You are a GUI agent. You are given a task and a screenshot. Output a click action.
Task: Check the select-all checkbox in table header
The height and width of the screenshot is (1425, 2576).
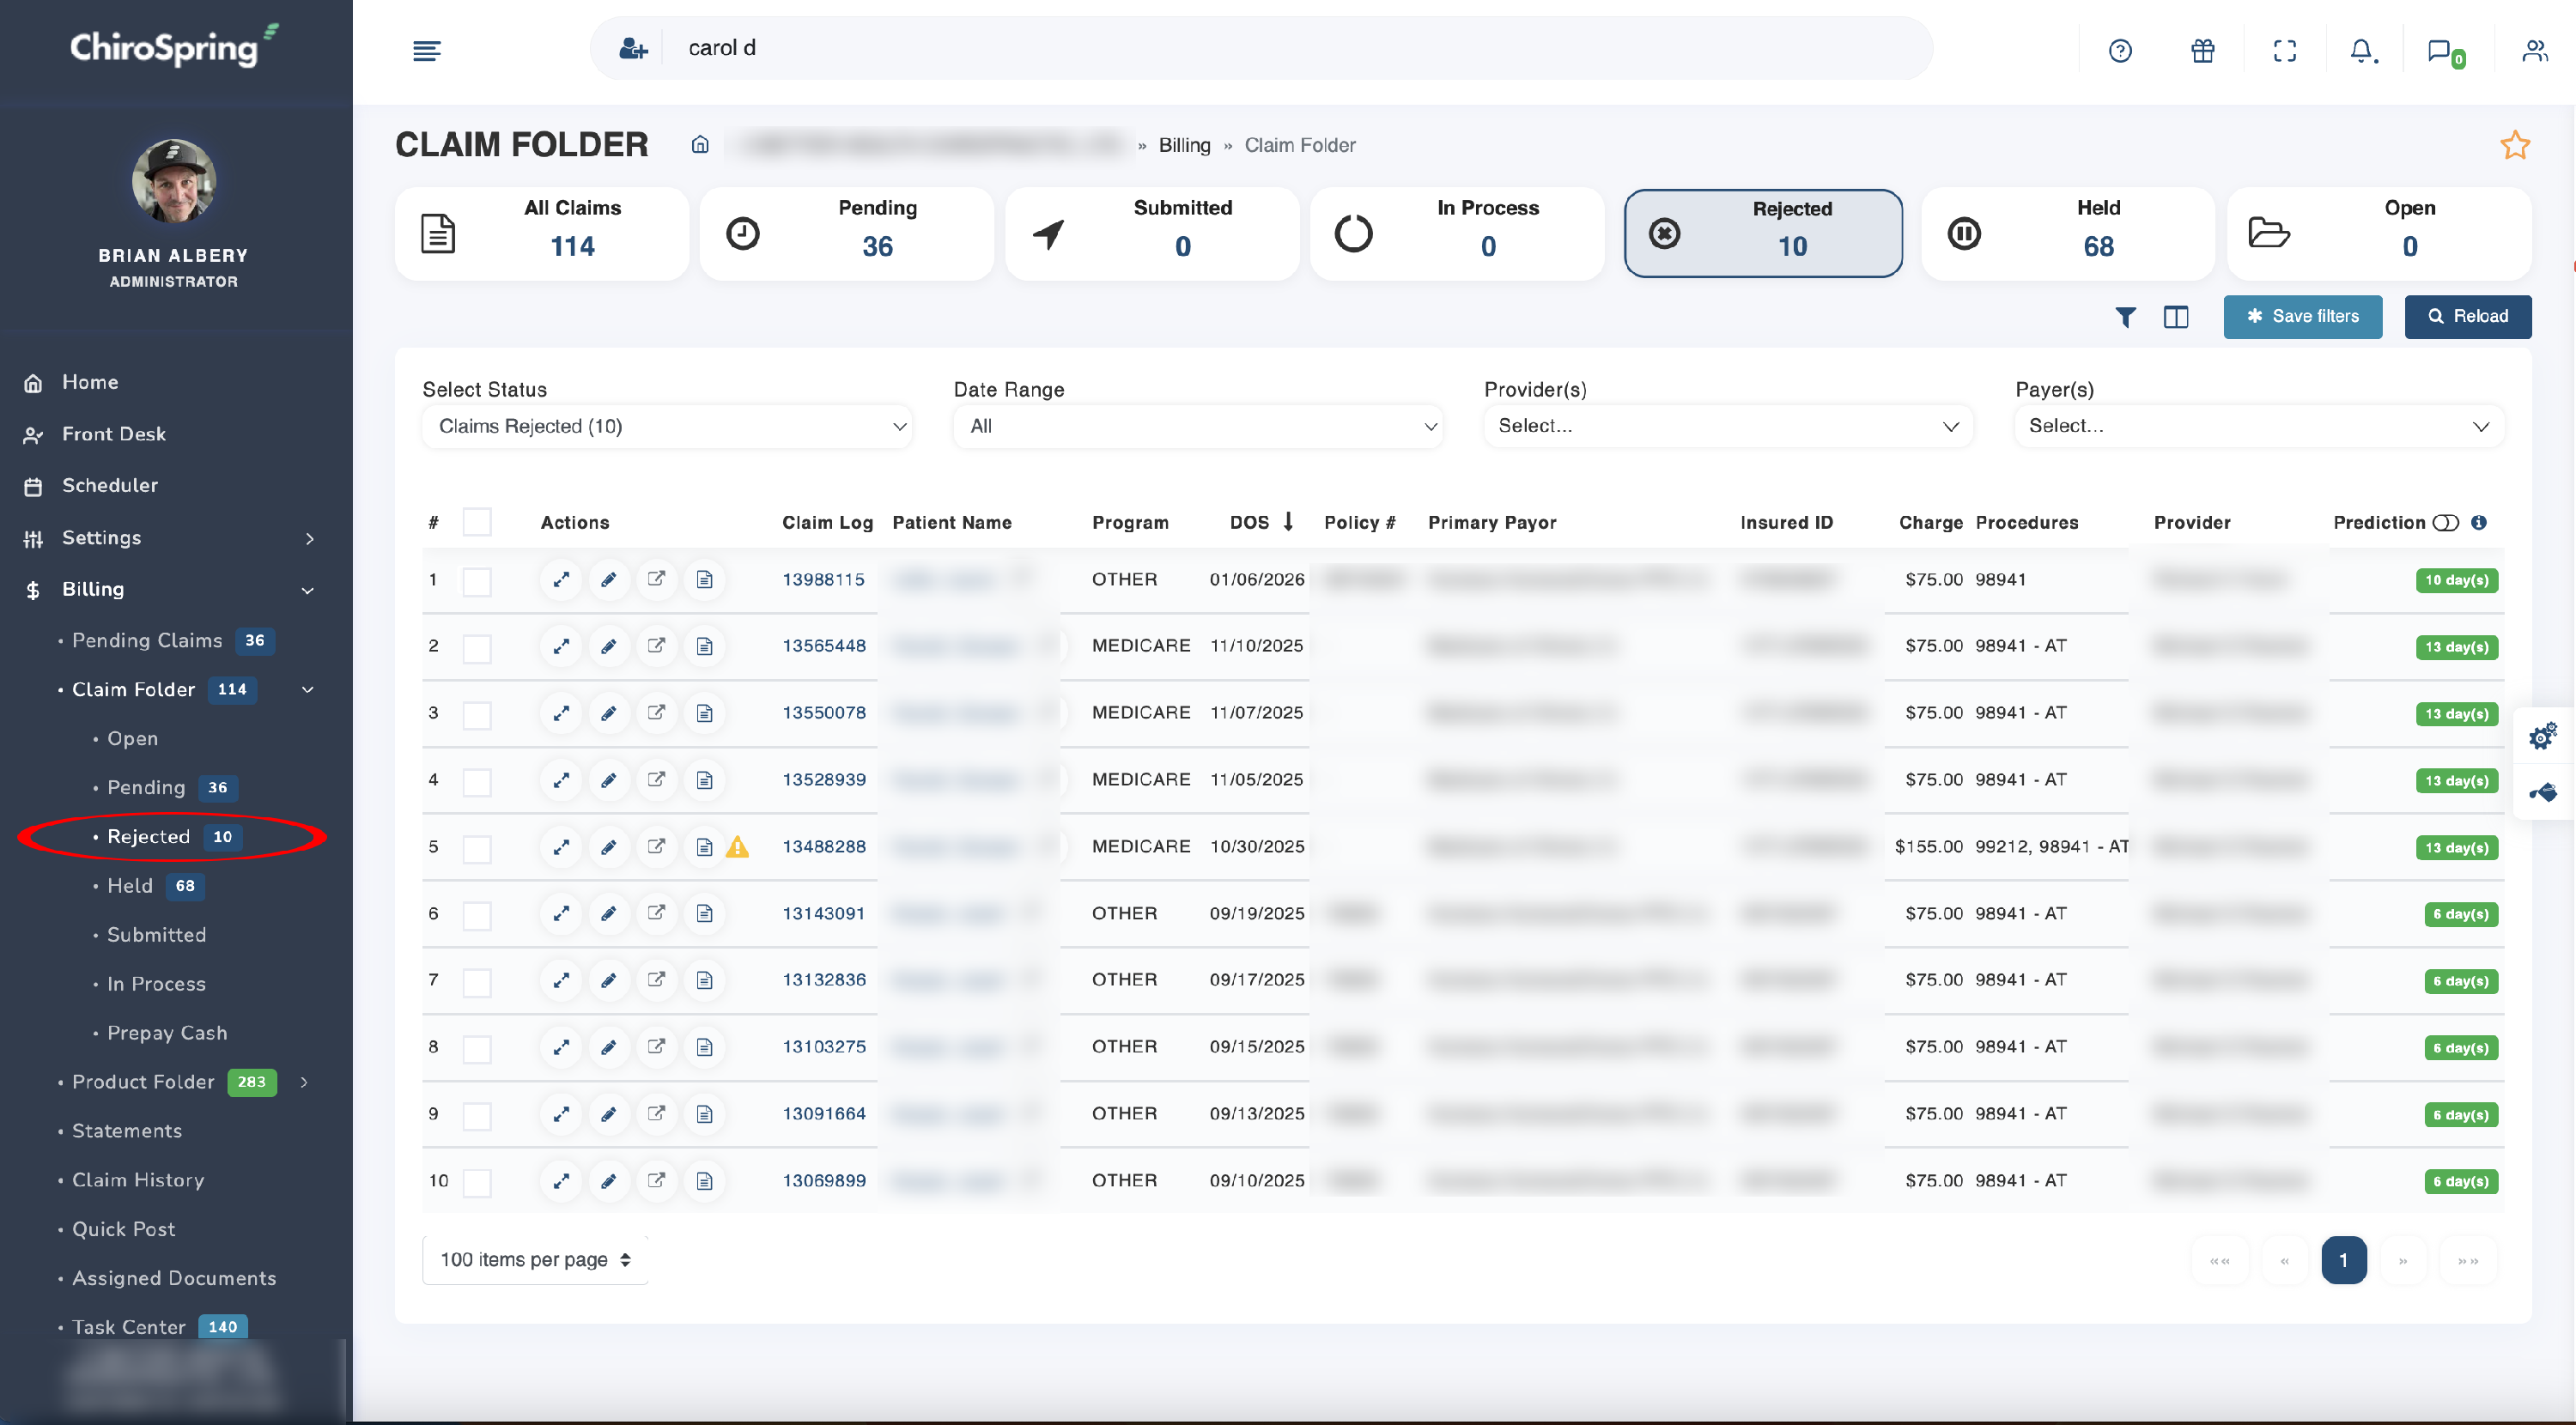click(477, 523)
